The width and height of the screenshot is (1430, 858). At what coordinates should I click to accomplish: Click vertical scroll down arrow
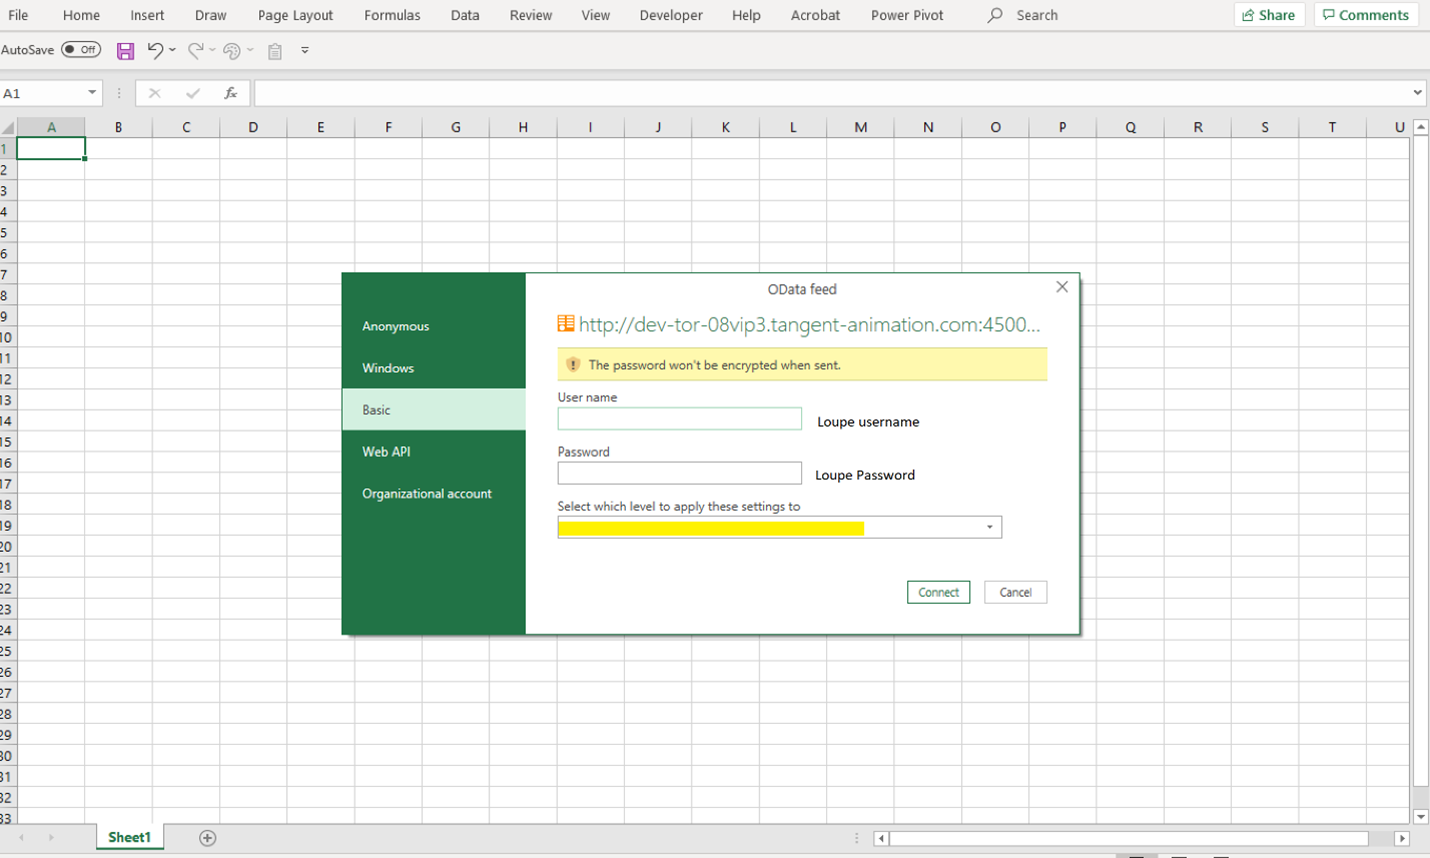(1421, 817)
